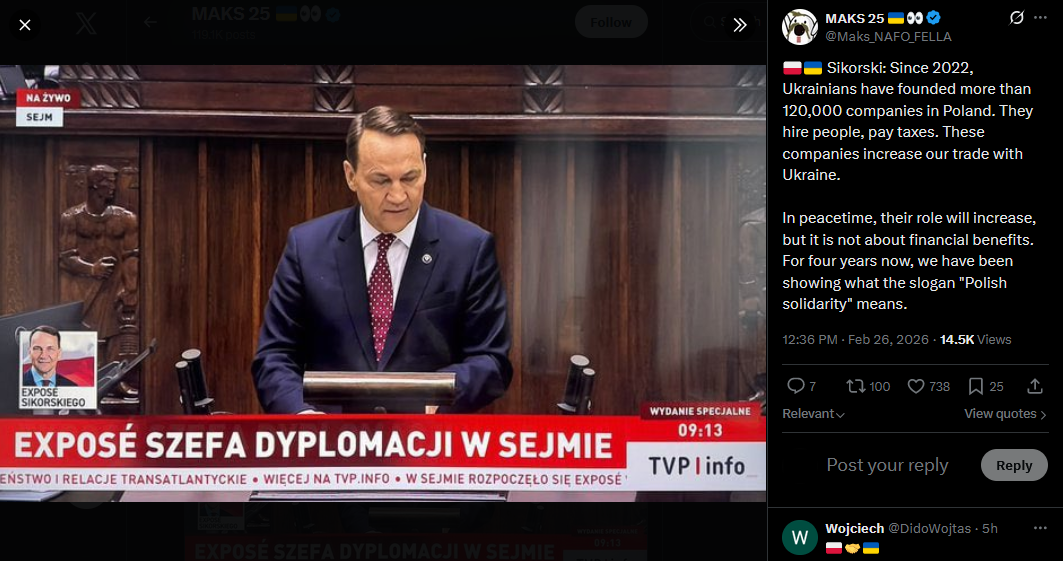
Task: Click @DidoWojtas handle
Action: [929, 528]
